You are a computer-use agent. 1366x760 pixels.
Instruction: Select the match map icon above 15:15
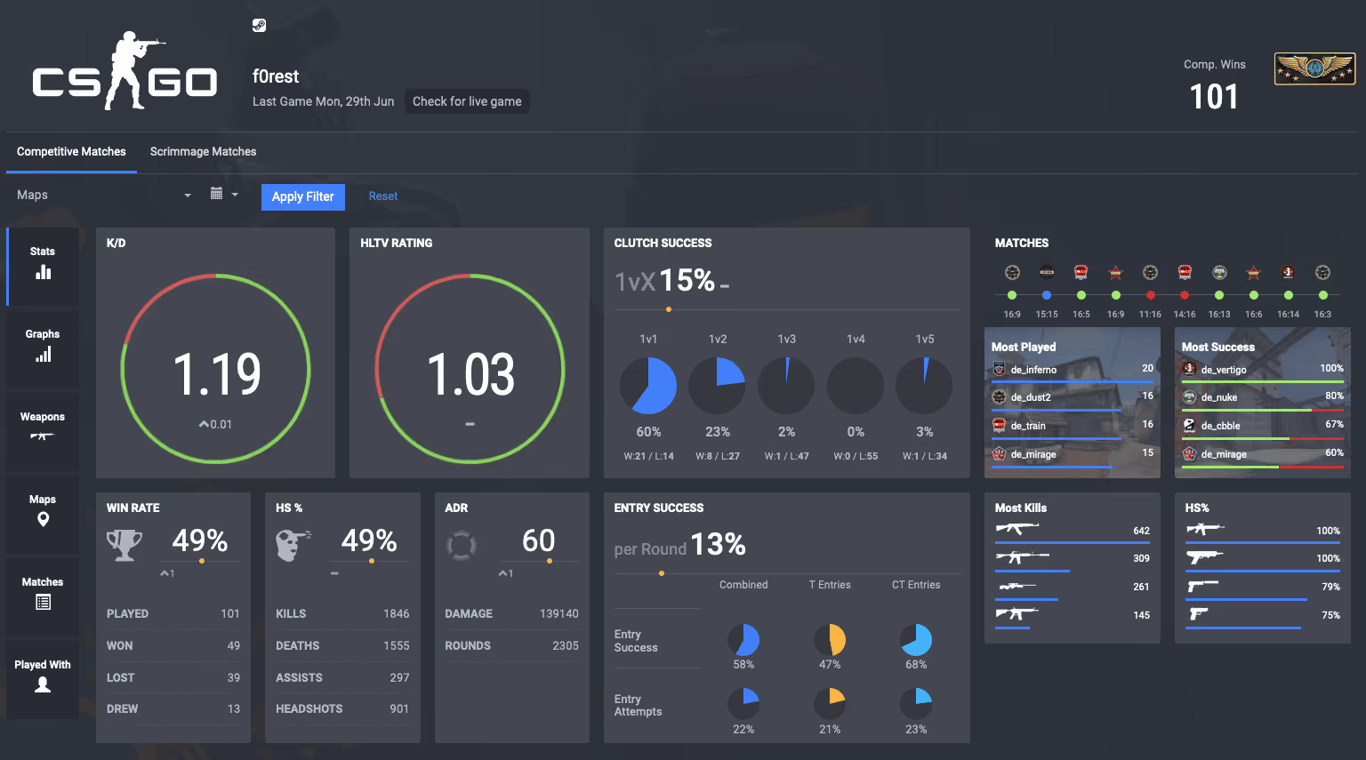(1047, 272)
